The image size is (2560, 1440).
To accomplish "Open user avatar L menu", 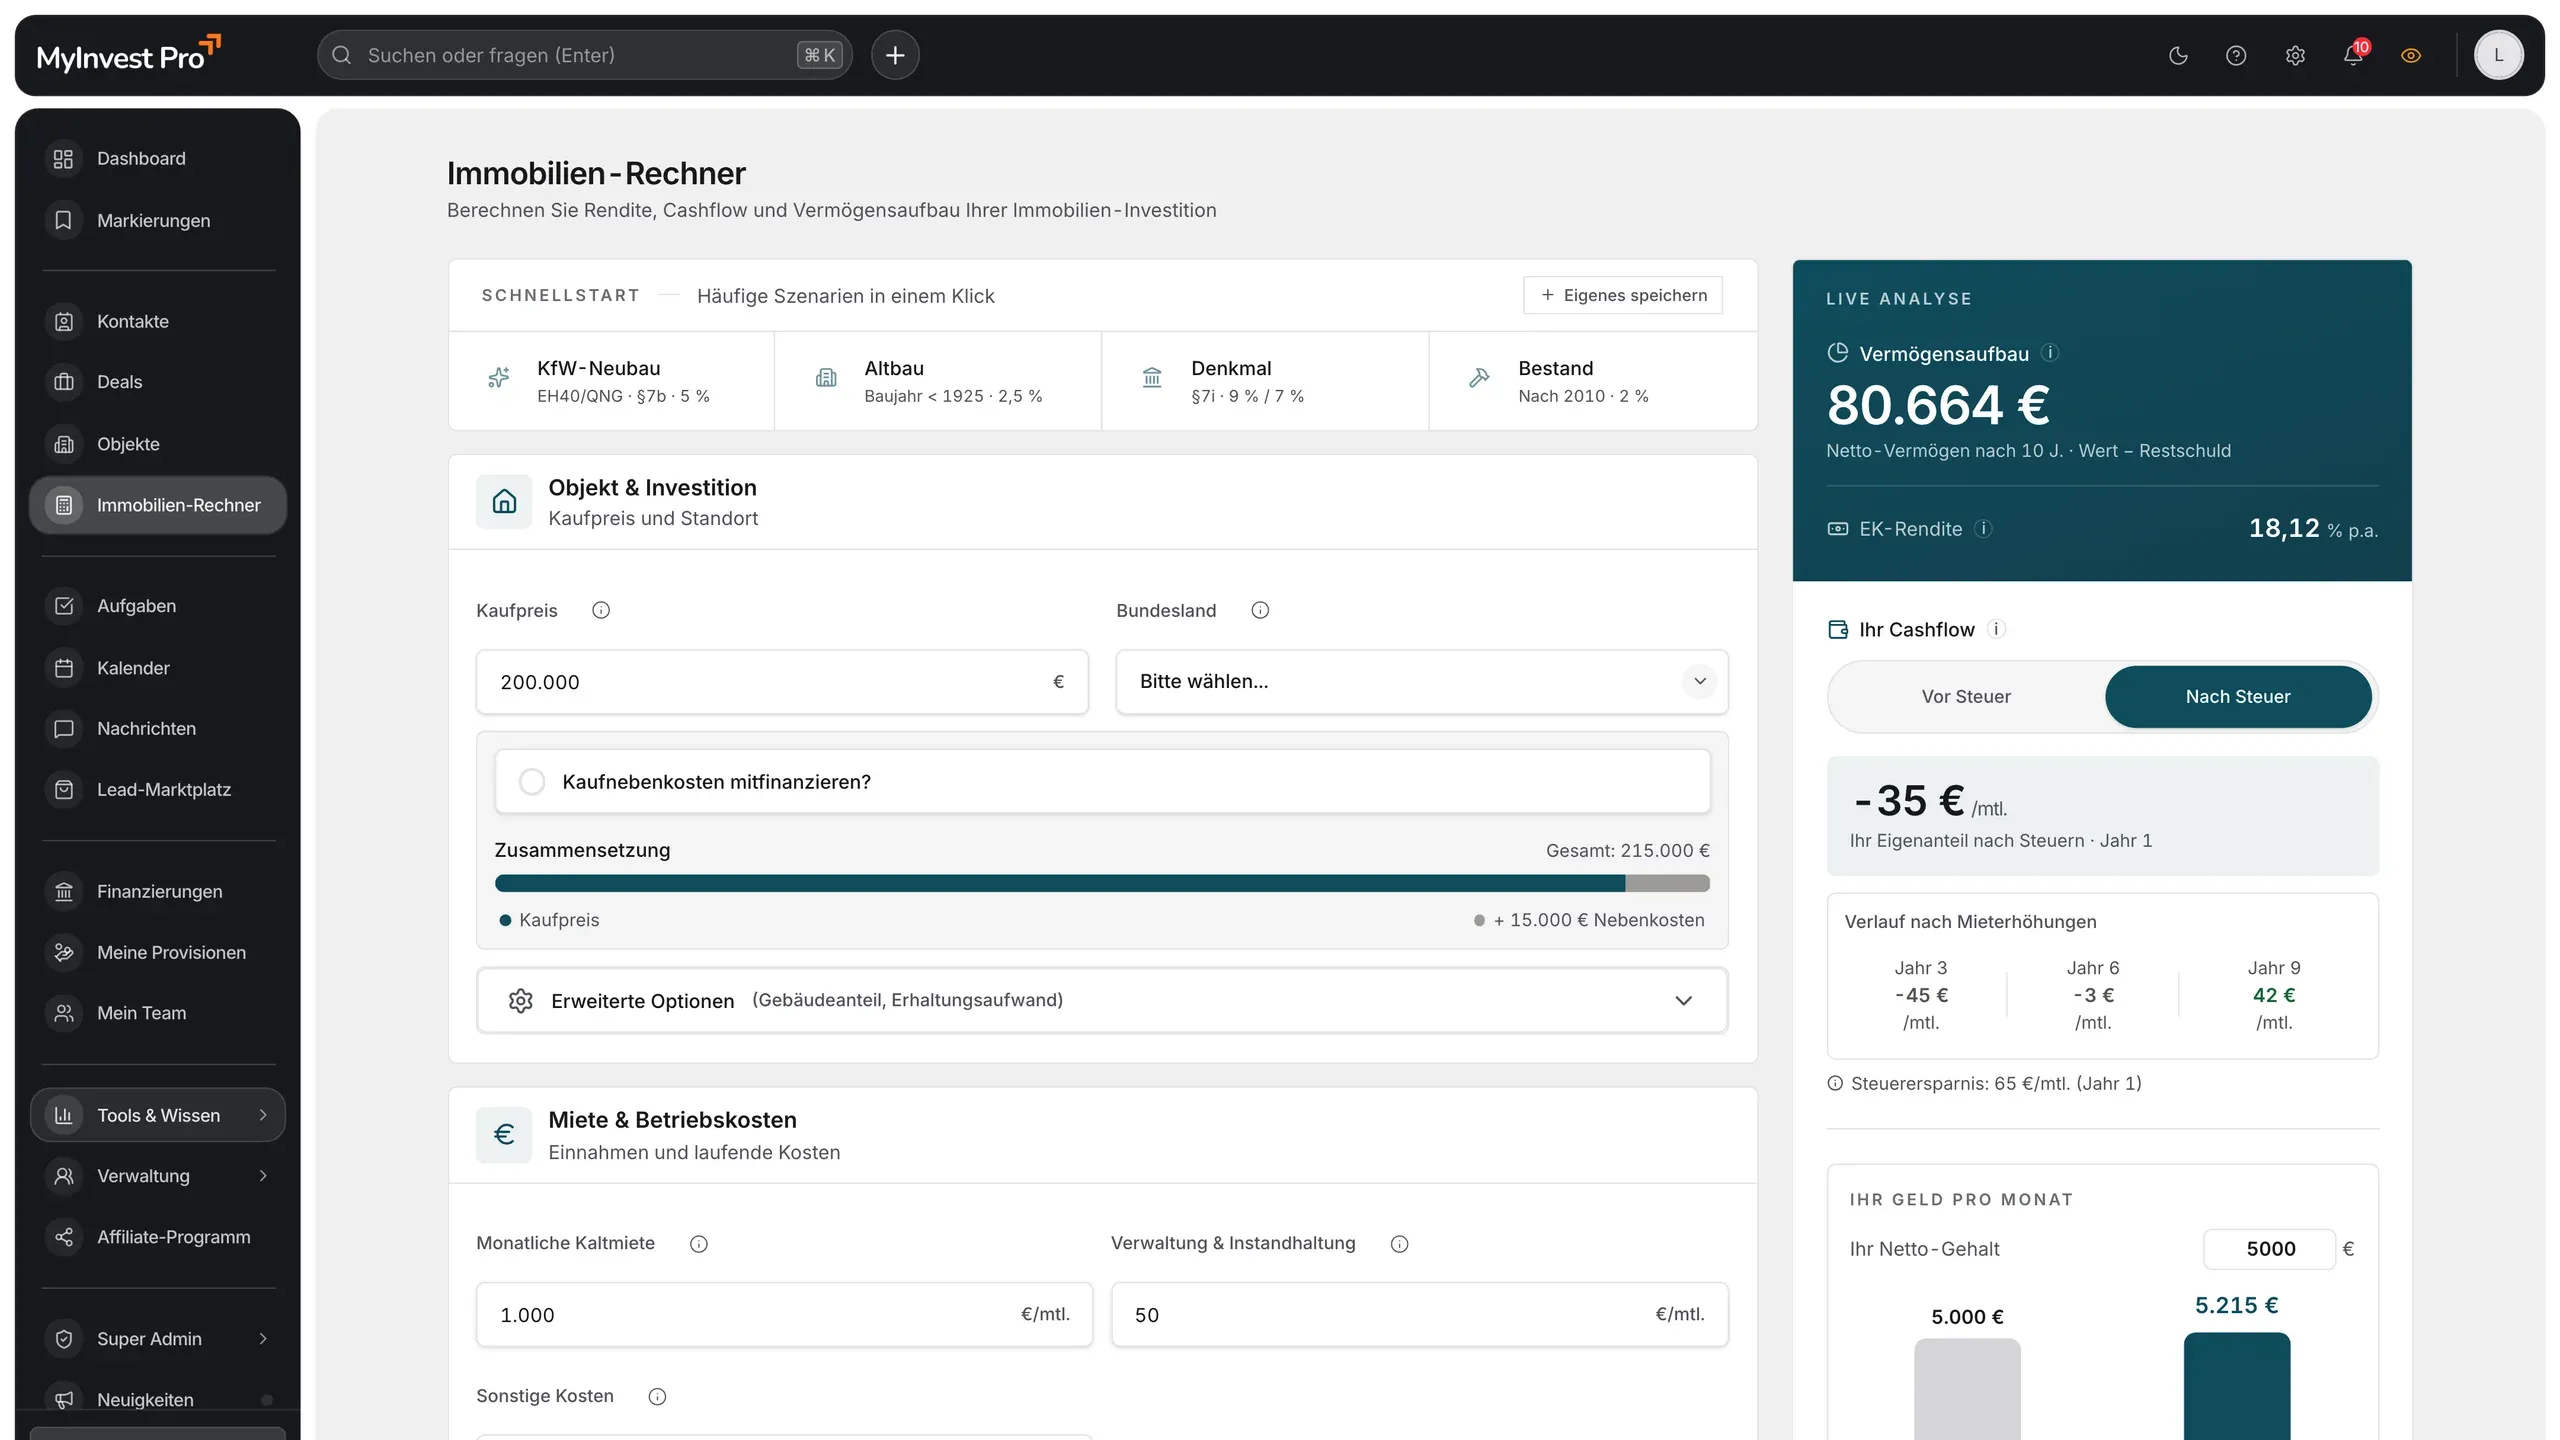I will click(2498, 55).
